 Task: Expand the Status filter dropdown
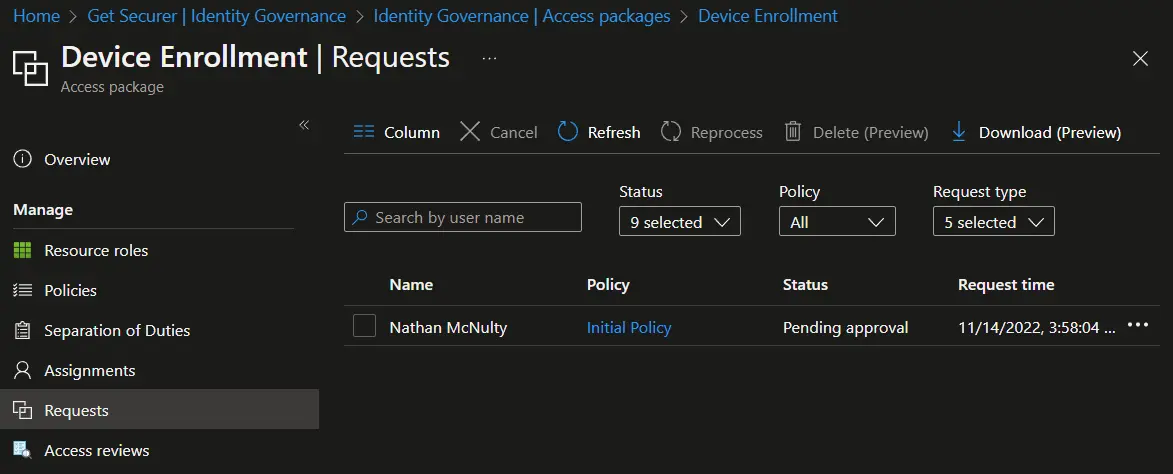point(679,222)
